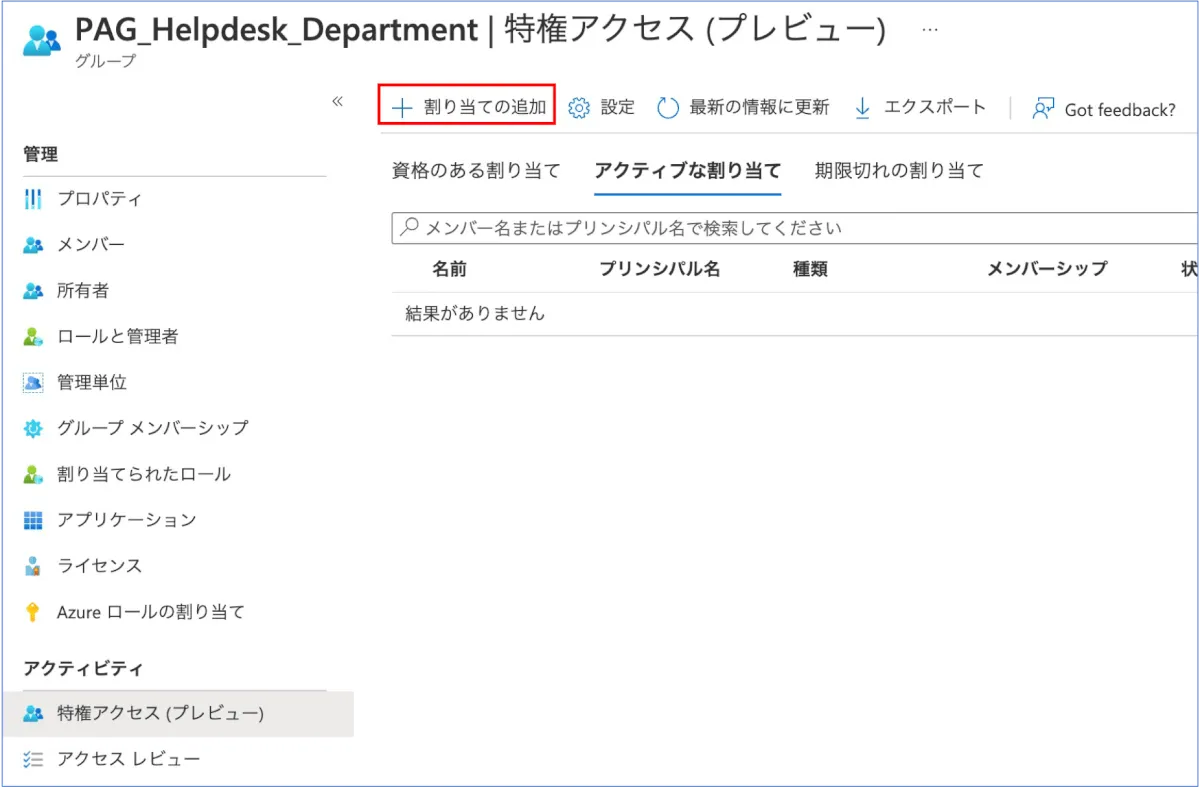Click the Got feedback? person icon
The height and width of the screenshot is (787, 1200).
1044,109
